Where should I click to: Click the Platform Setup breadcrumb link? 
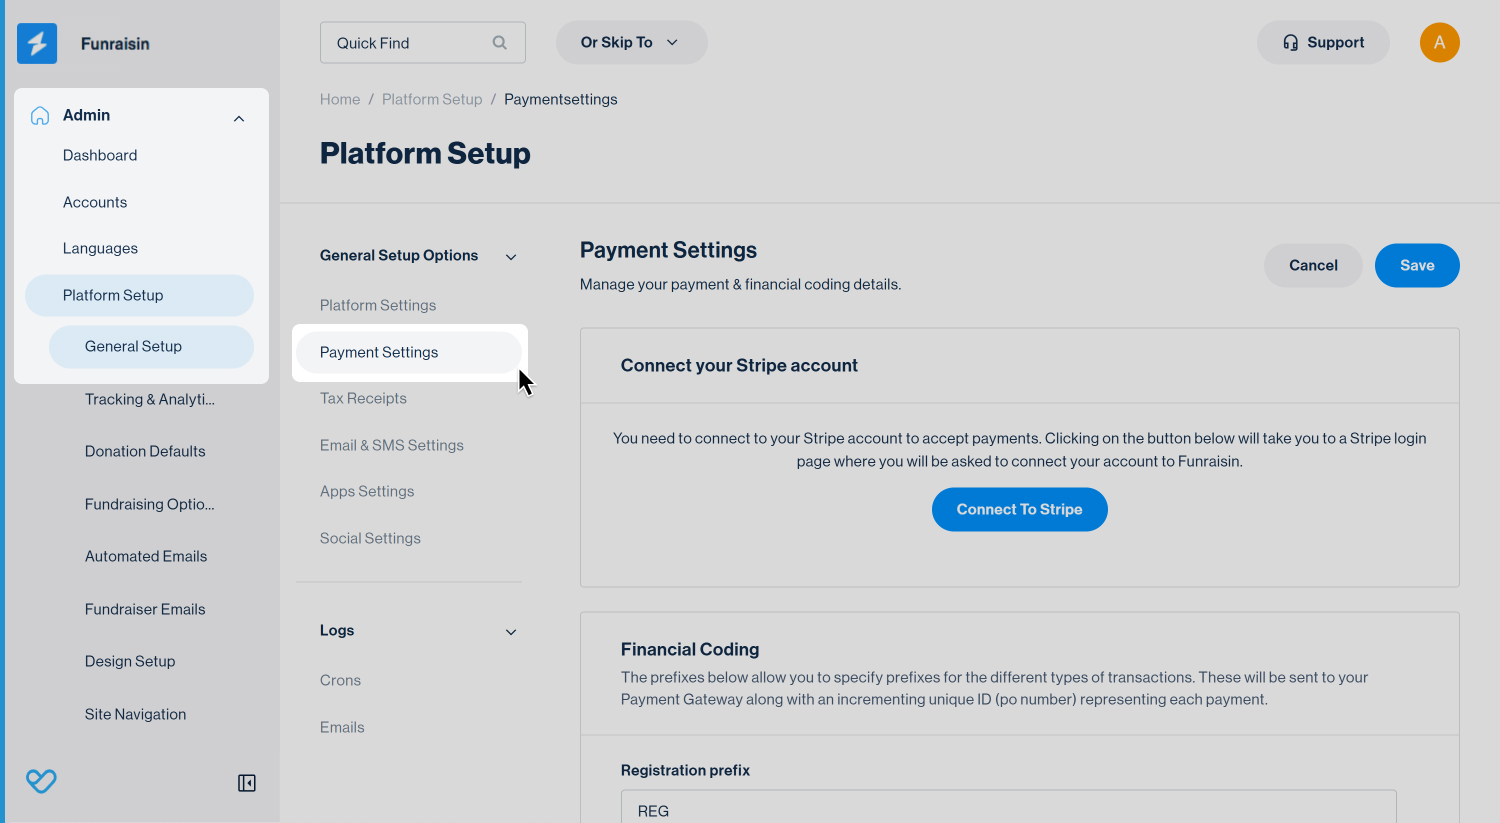[432, 99]
